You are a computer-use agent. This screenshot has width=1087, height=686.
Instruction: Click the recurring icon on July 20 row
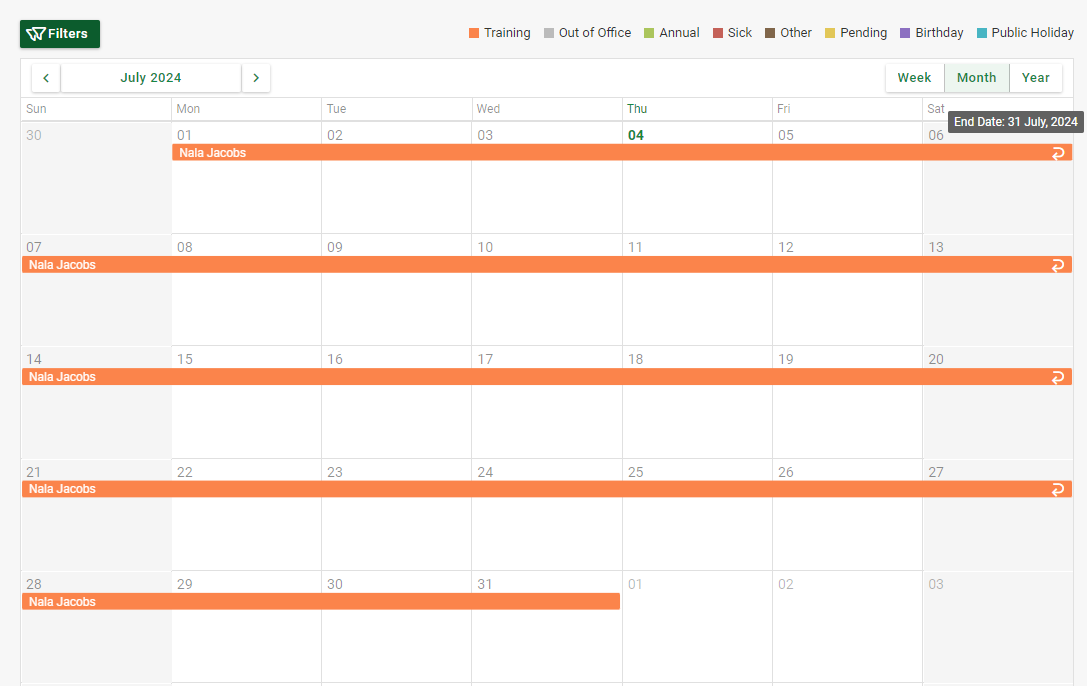(x=1058, y=377)
